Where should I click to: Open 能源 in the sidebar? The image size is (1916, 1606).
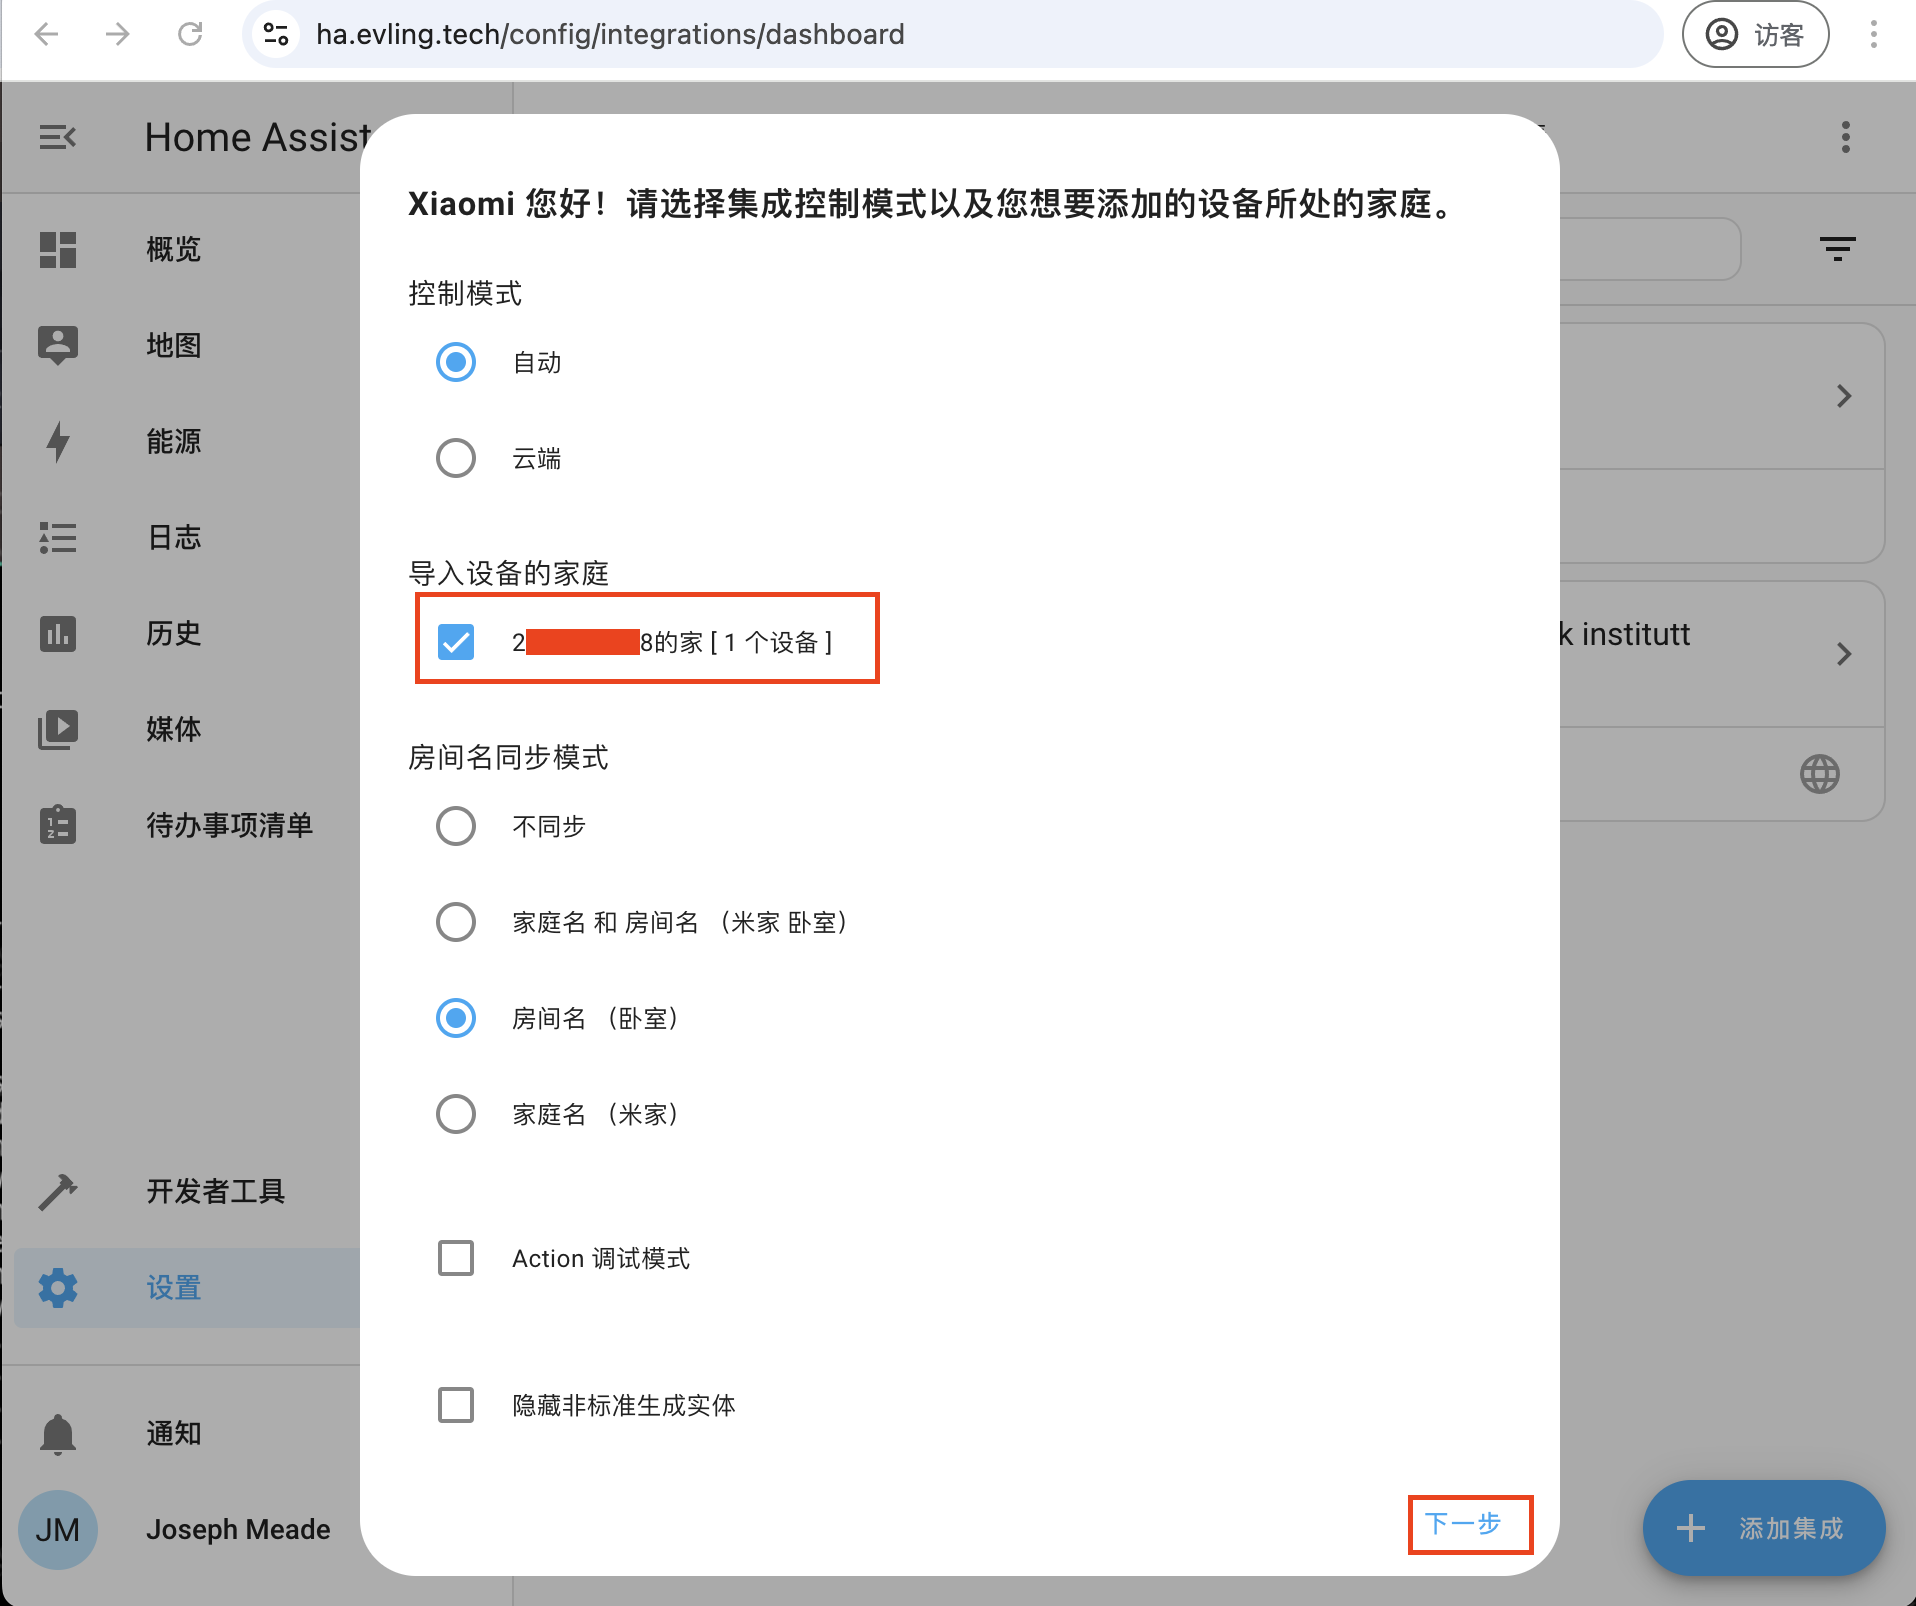174,442
